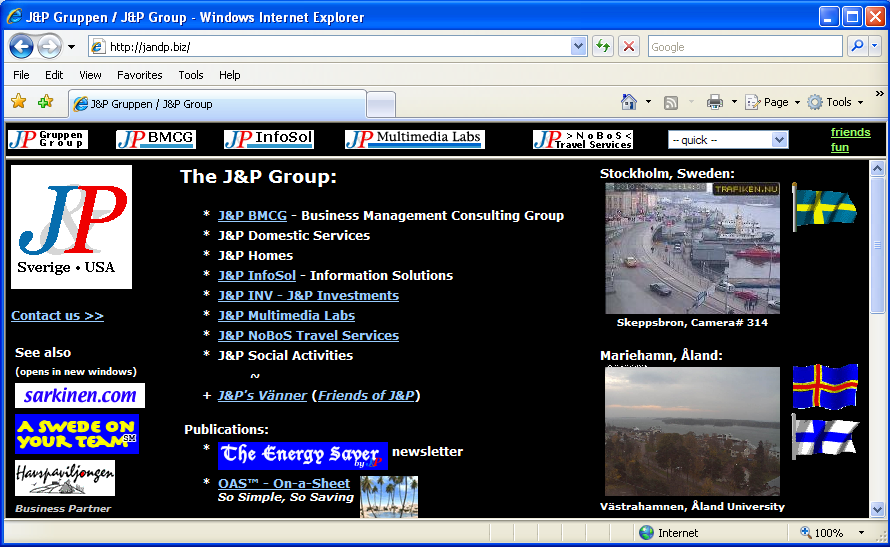Open the Favorites menu

tap(139, 75)
